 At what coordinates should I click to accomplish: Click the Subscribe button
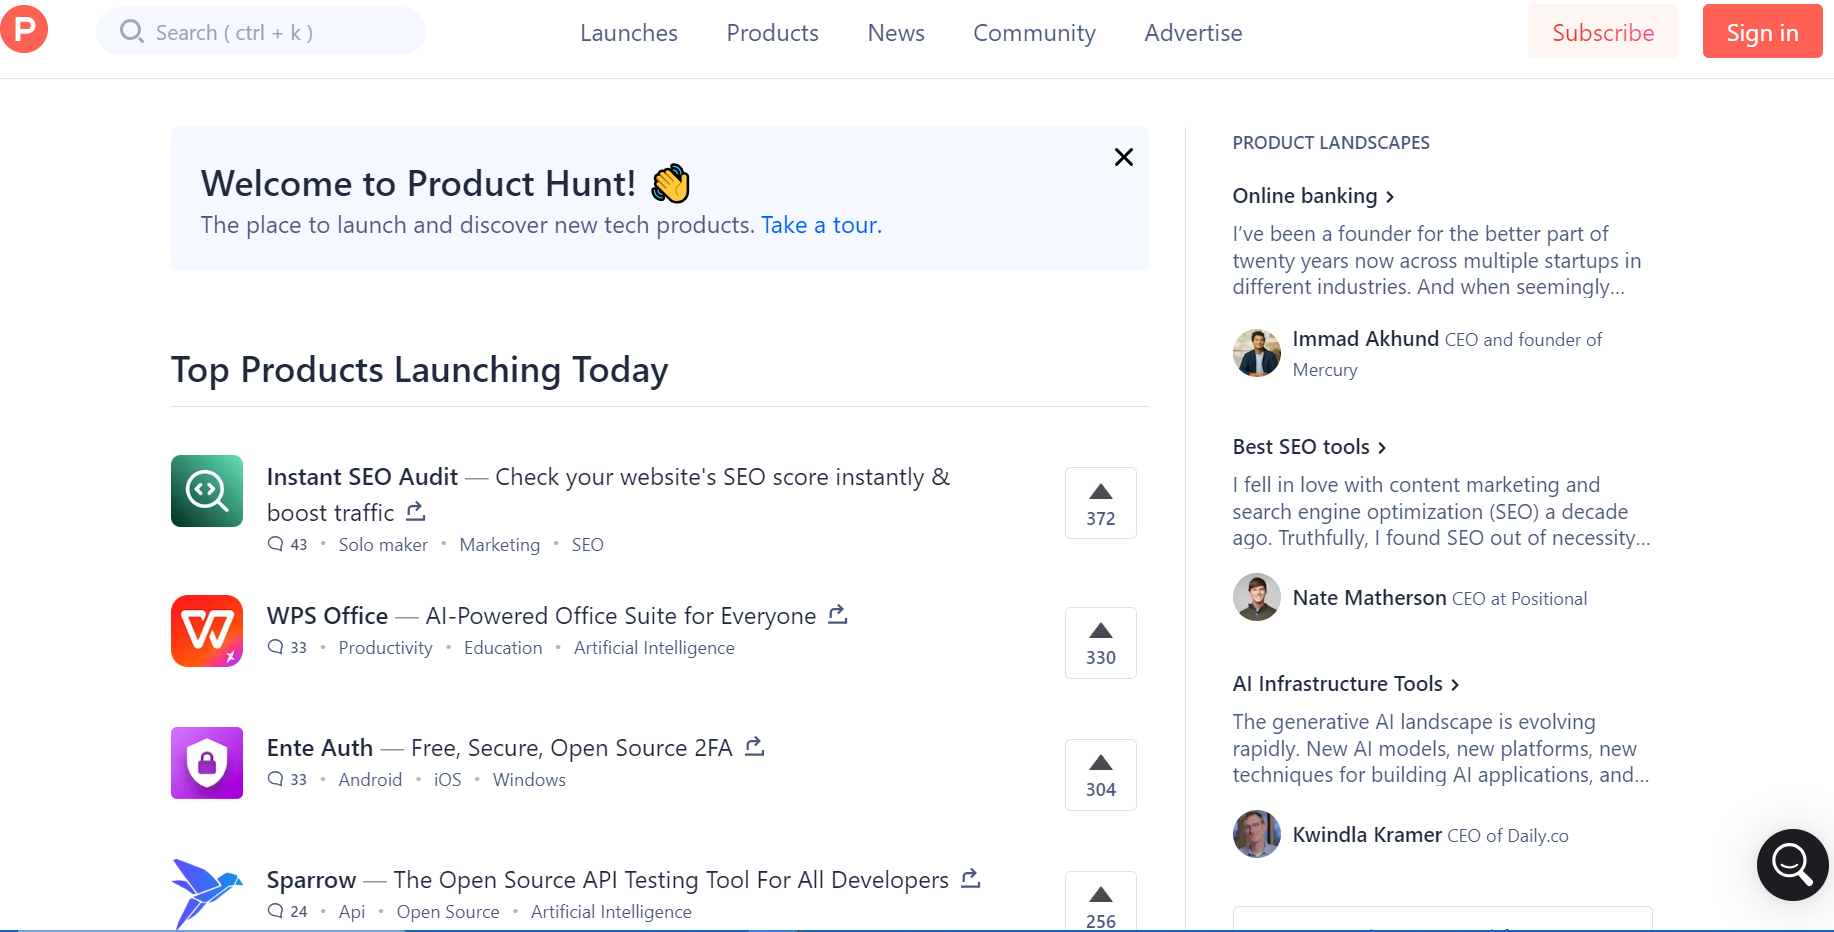tap(1603, 32)
